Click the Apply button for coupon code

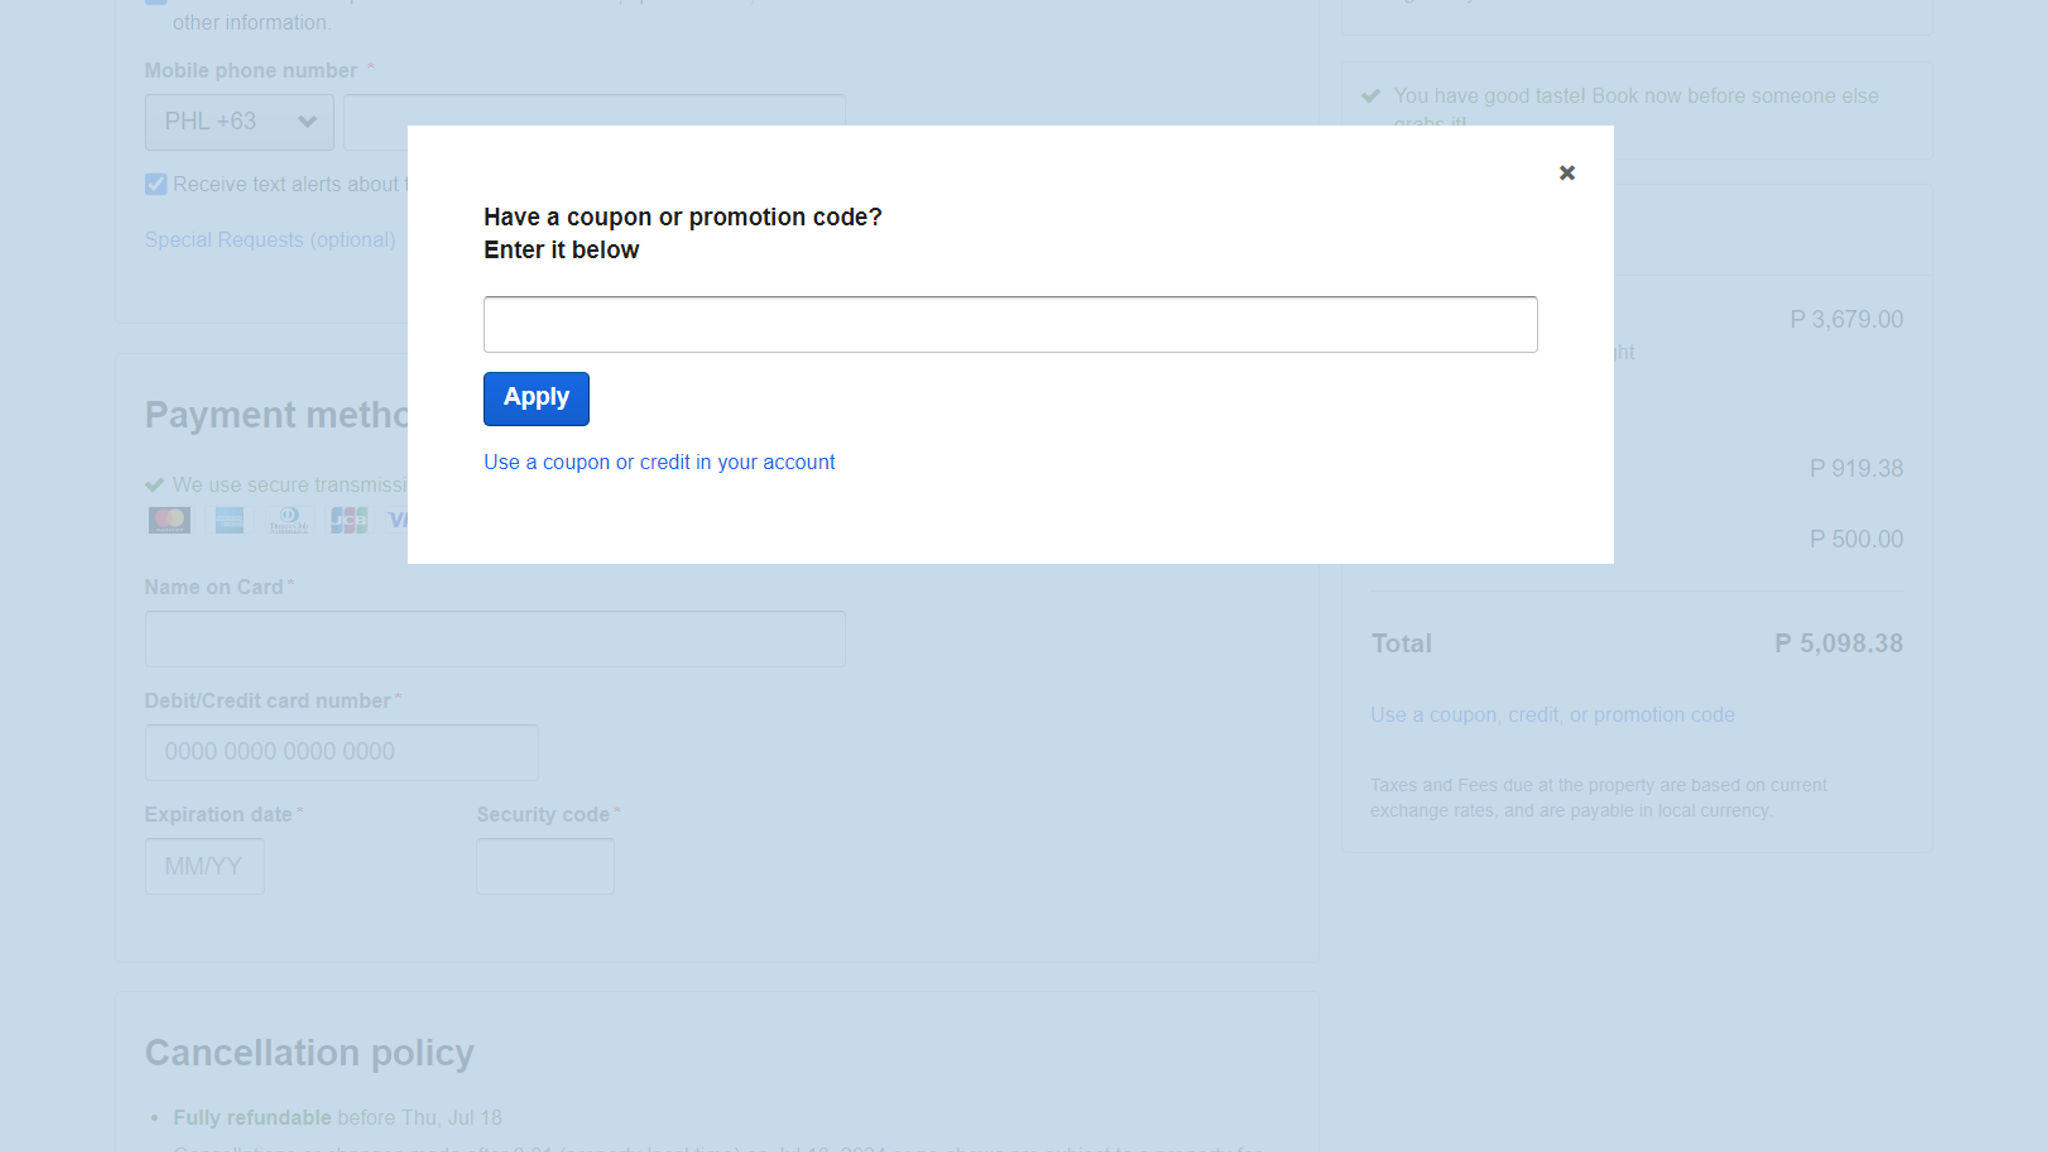(535, 397)
